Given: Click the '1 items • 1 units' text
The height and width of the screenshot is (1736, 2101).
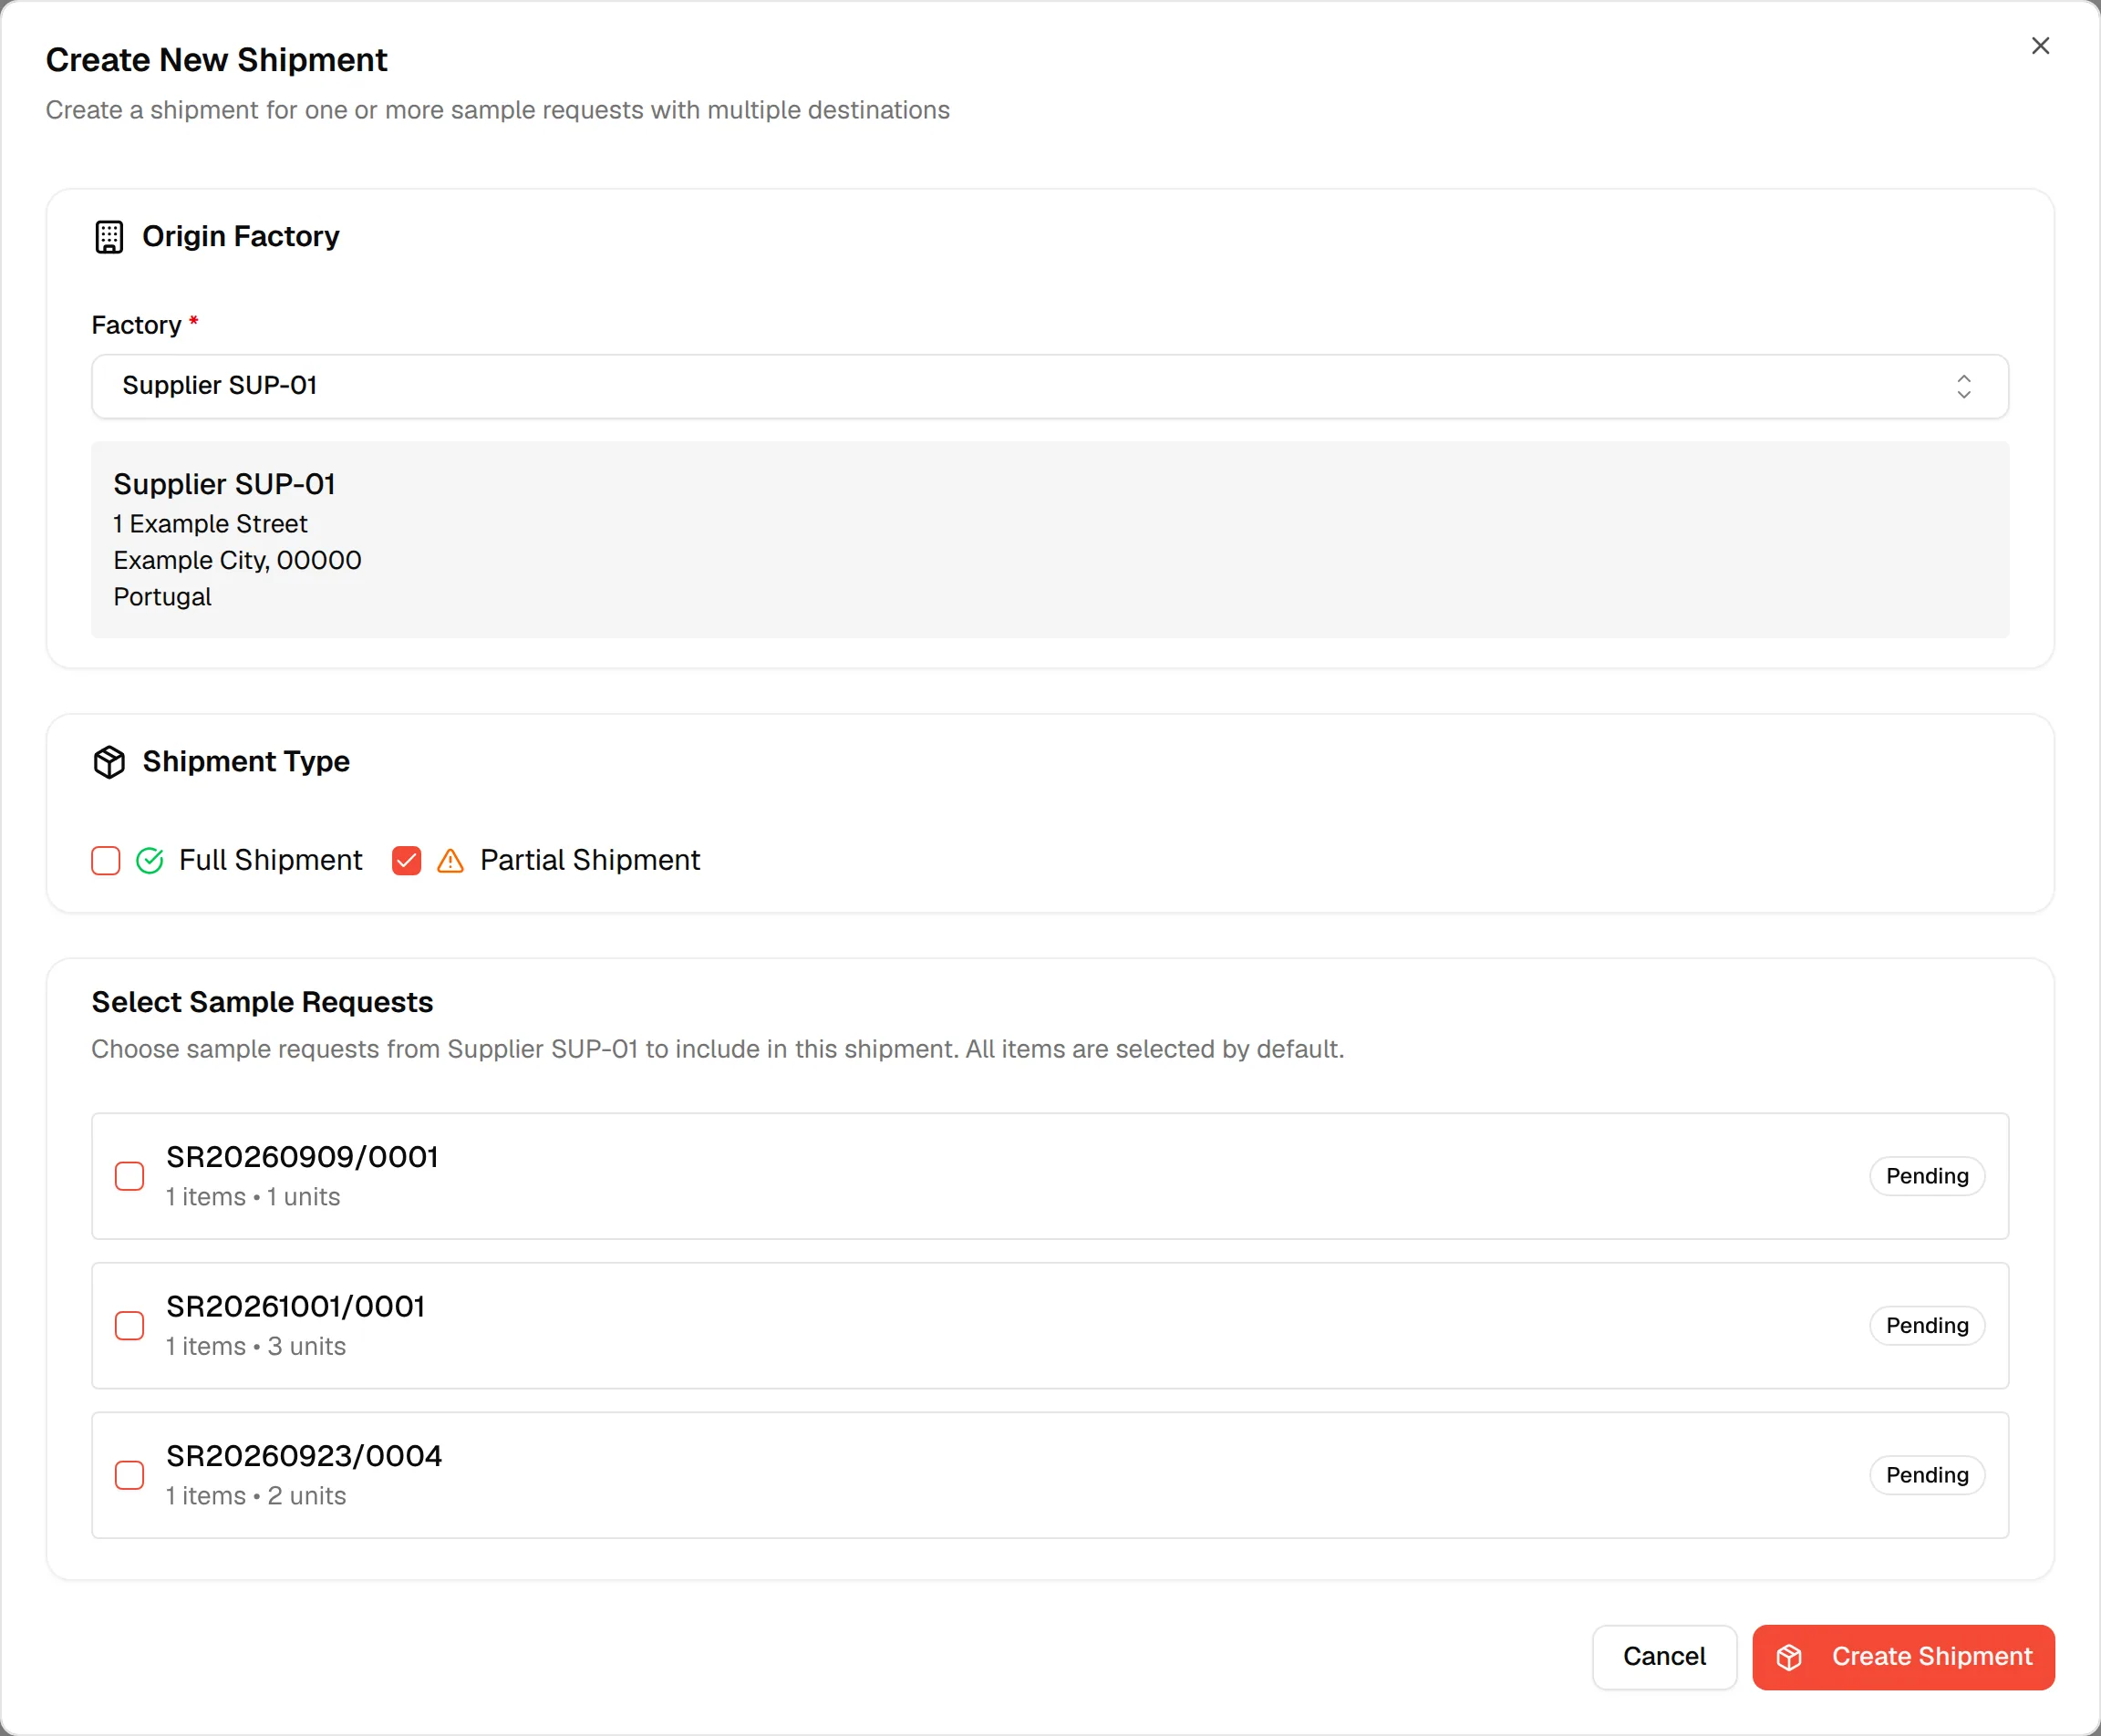Looking at the screenshot, I should [x=253, y=1197].
